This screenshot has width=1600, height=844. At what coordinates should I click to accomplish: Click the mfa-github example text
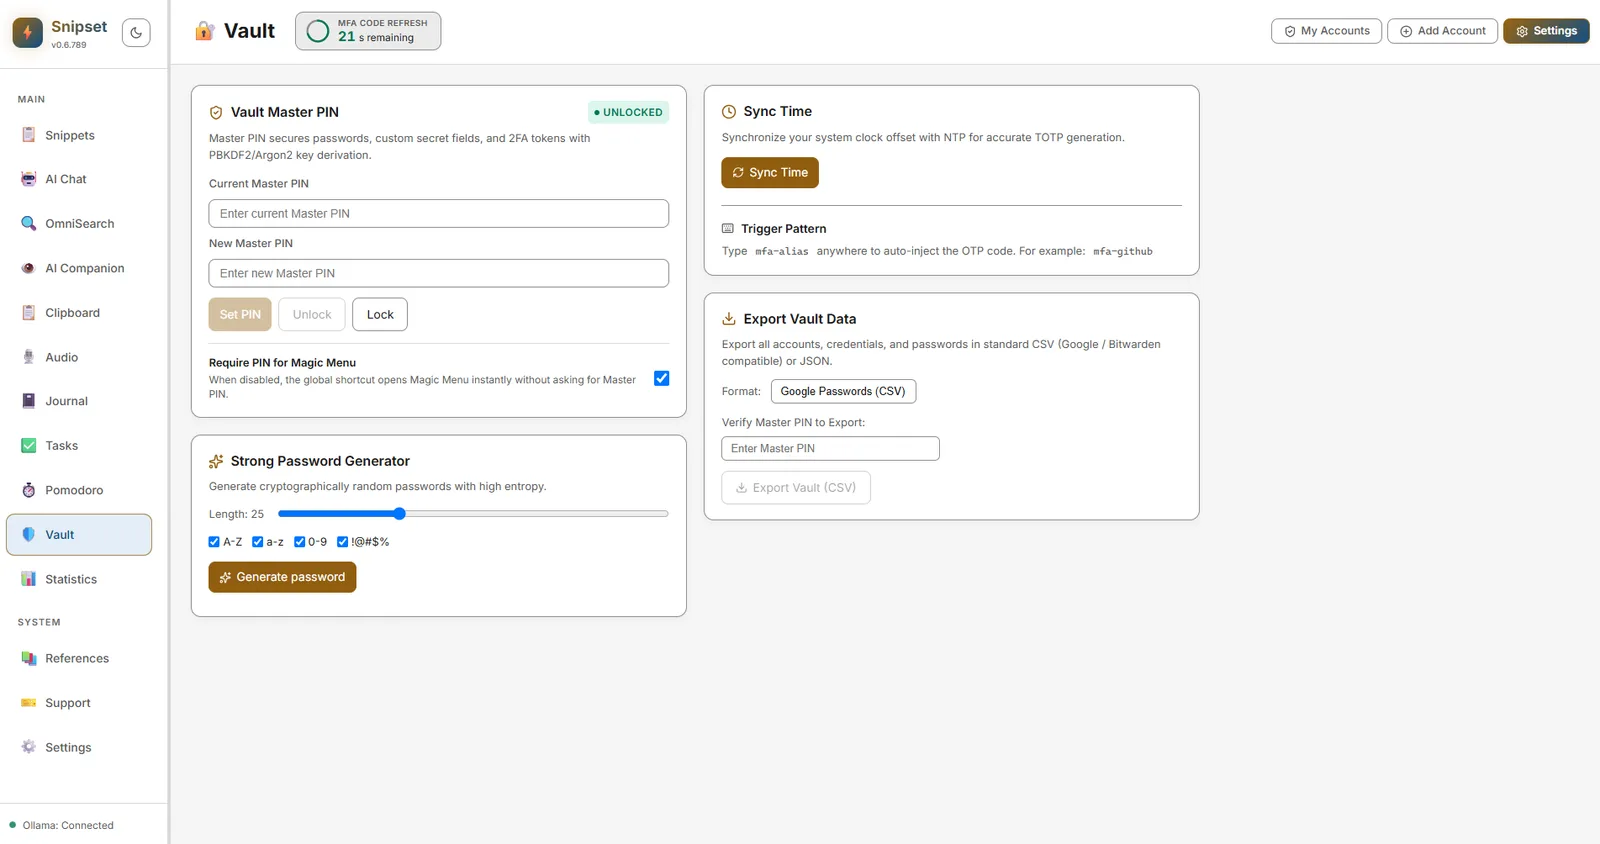(x=1122, y=251)
